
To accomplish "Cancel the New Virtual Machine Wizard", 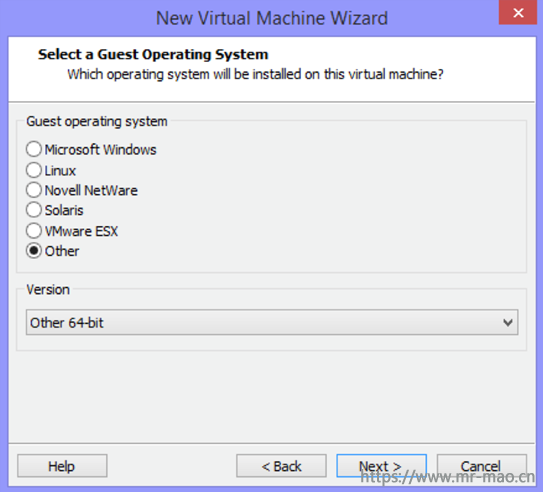I will (482, 466).
